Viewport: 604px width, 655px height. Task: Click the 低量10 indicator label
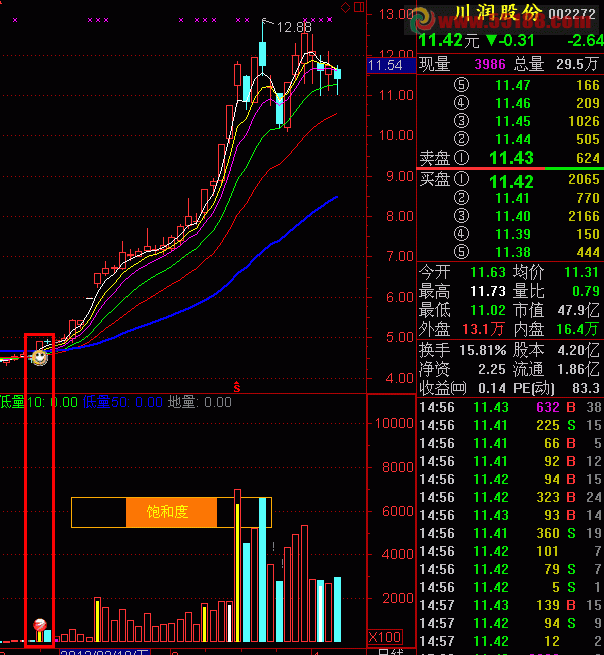click(x=39, y=402)
